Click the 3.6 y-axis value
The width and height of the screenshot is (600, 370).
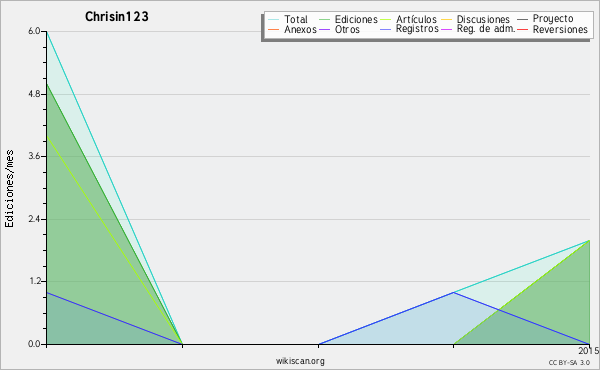tap(34, 156)
